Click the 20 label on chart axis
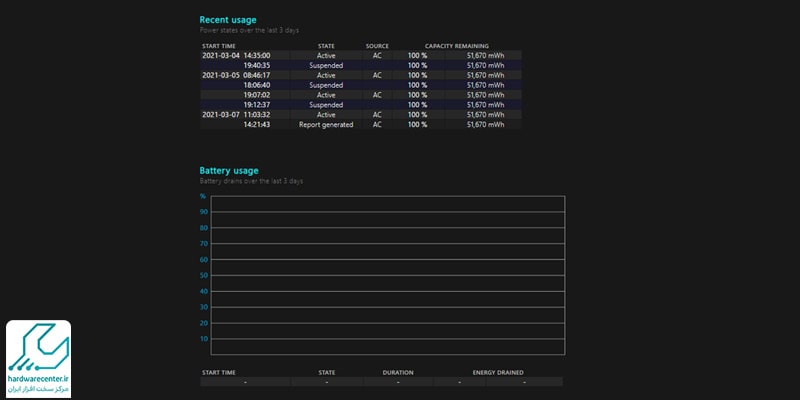Image resolution: width=800 pixels, height=400 pixels. pyautogui.click(x=204, y=323)
